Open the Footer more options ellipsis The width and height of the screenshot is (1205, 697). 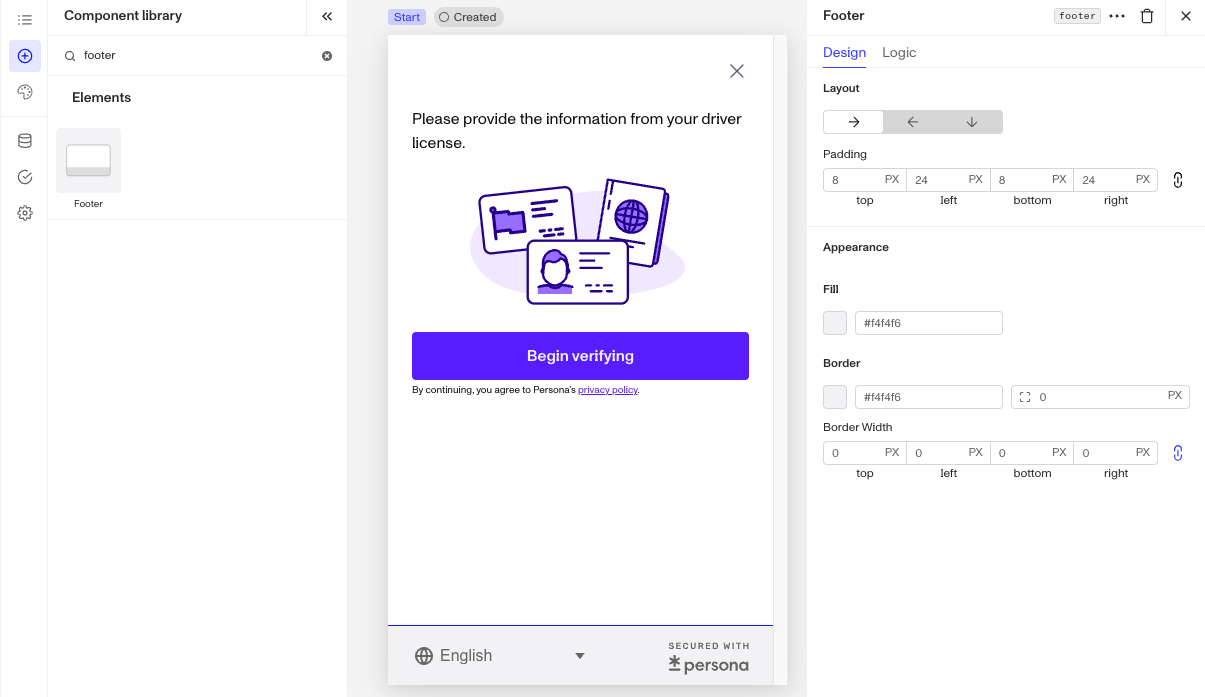click(x=1117, y=16)
